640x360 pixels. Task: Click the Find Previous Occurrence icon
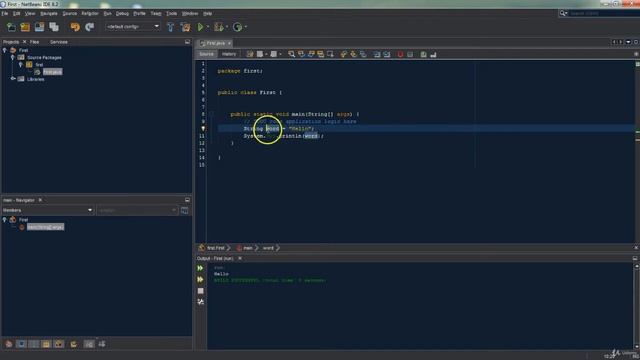pyautogui.click(x=301, y=54)
